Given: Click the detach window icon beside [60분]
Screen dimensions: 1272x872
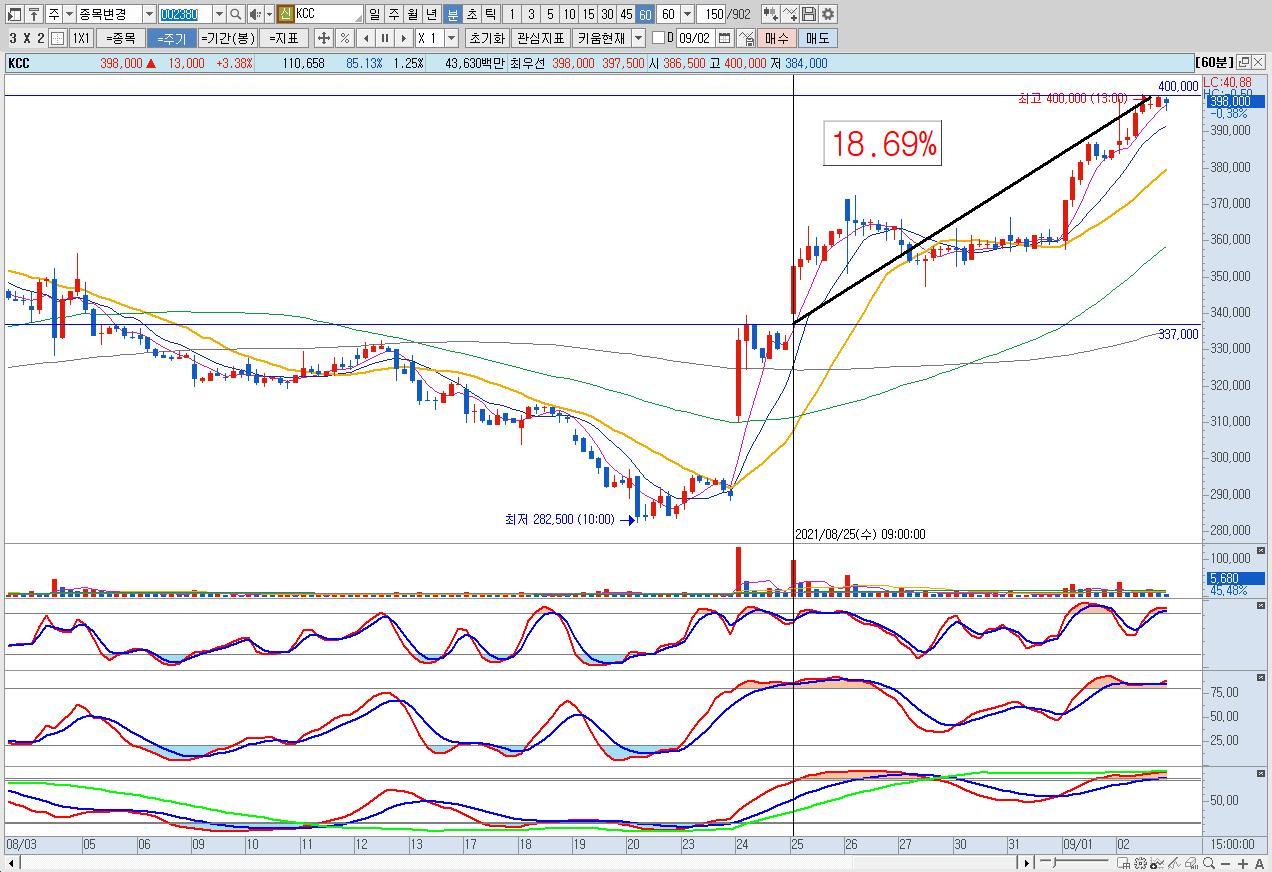Looking at the screenshot, I should tap(1244, 62).
